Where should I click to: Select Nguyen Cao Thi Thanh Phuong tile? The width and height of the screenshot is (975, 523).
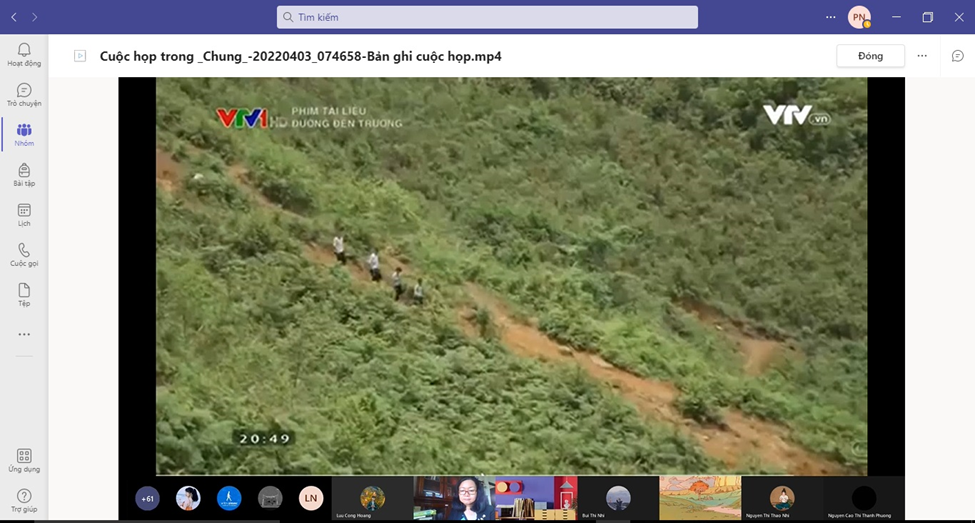coord(864,498)
